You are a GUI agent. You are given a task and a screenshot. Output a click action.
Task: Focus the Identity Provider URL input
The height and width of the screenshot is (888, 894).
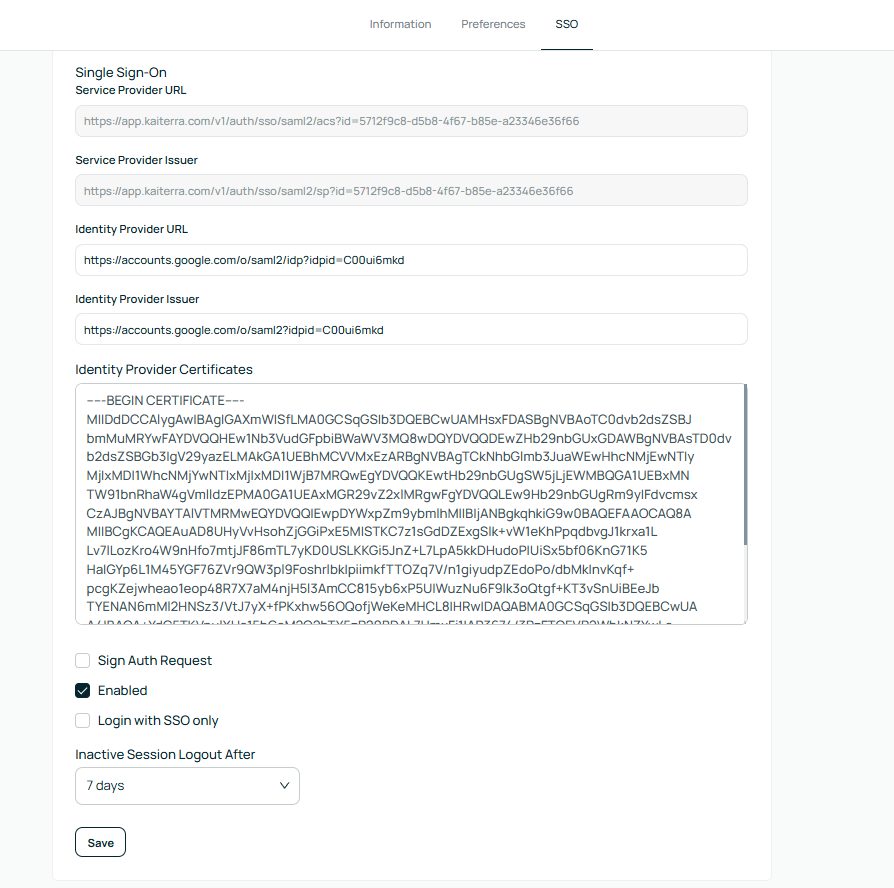[x=411, y=260]
